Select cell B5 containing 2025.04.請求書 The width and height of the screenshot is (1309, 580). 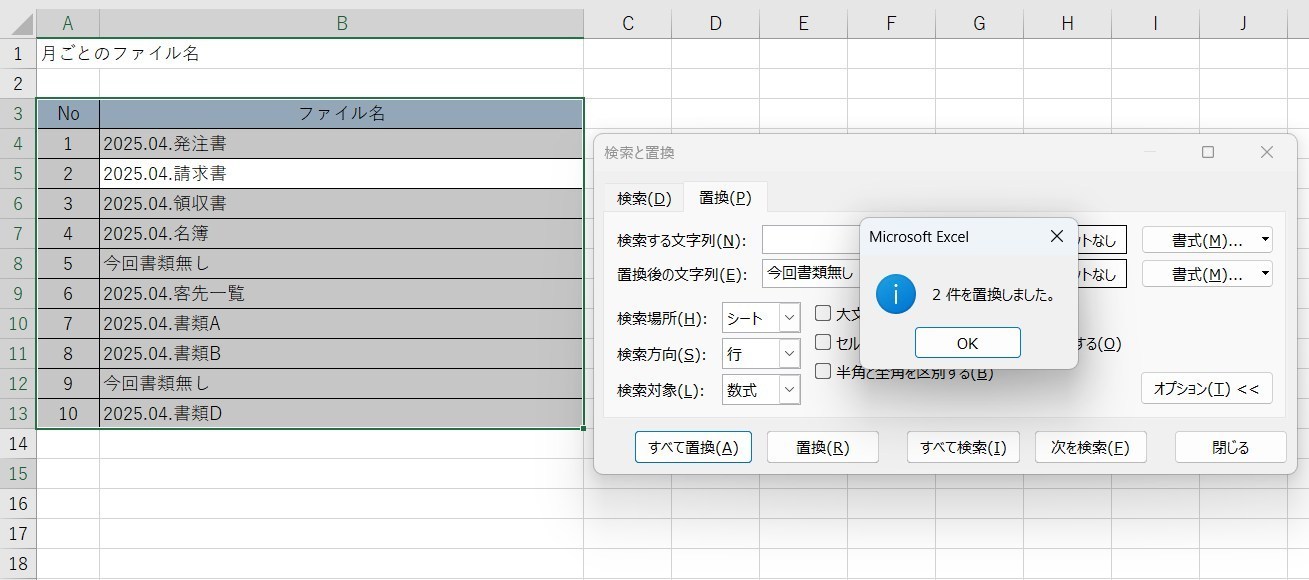pos(341,174)
